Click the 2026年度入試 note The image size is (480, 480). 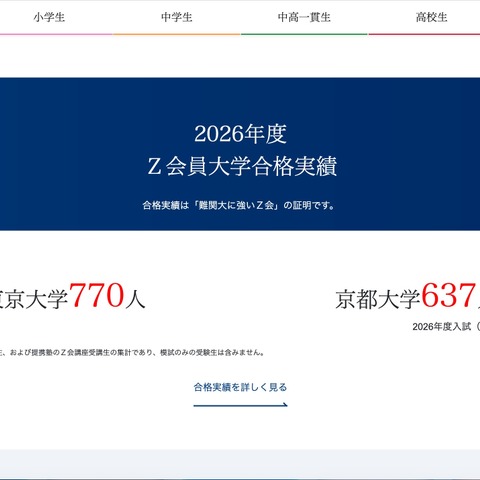click(x=446, y=326)
